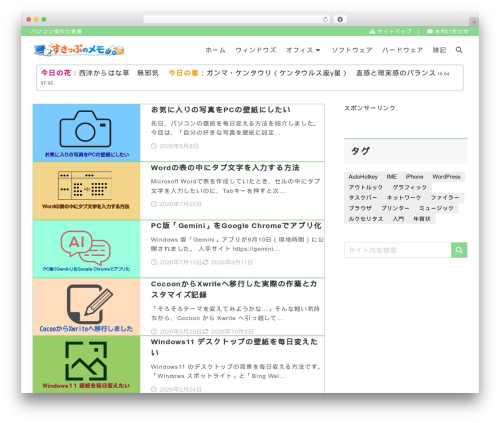Click the browser new tab plus button
The width and height of the screenshot is (500, 423).
[x=474, y=22]
